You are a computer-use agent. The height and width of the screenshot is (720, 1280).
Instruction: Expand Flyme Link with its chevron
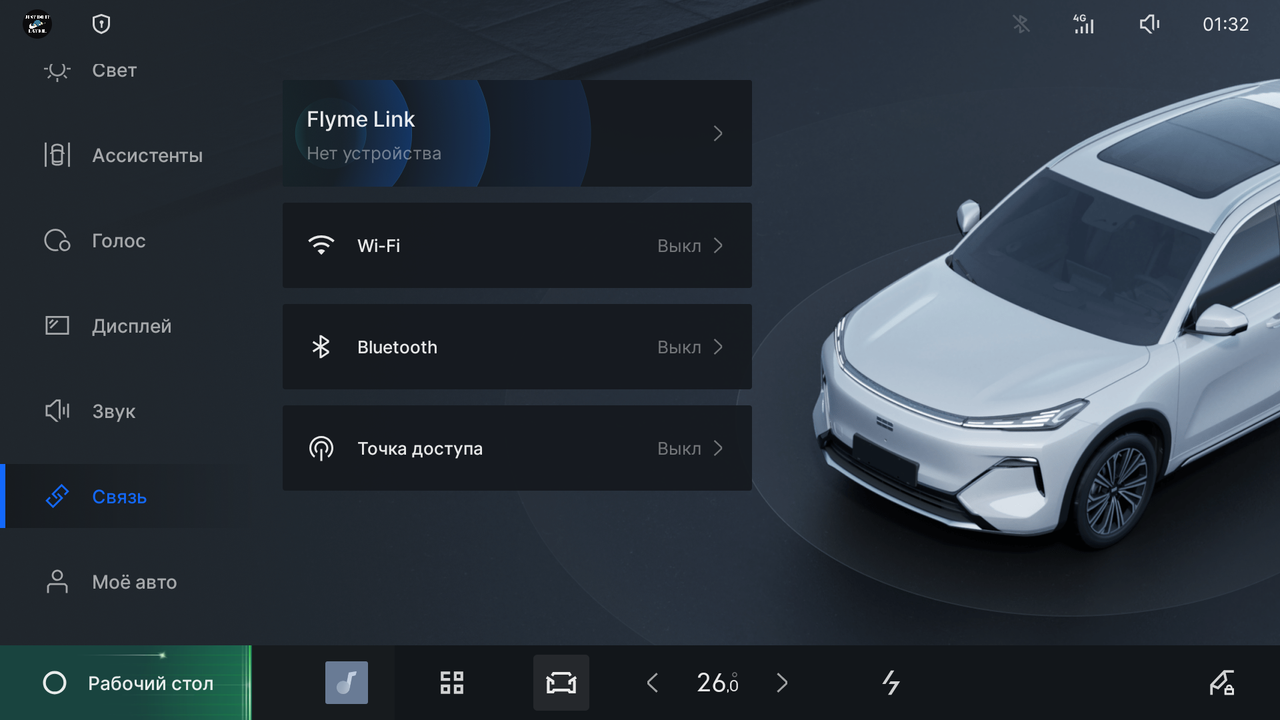718,133
